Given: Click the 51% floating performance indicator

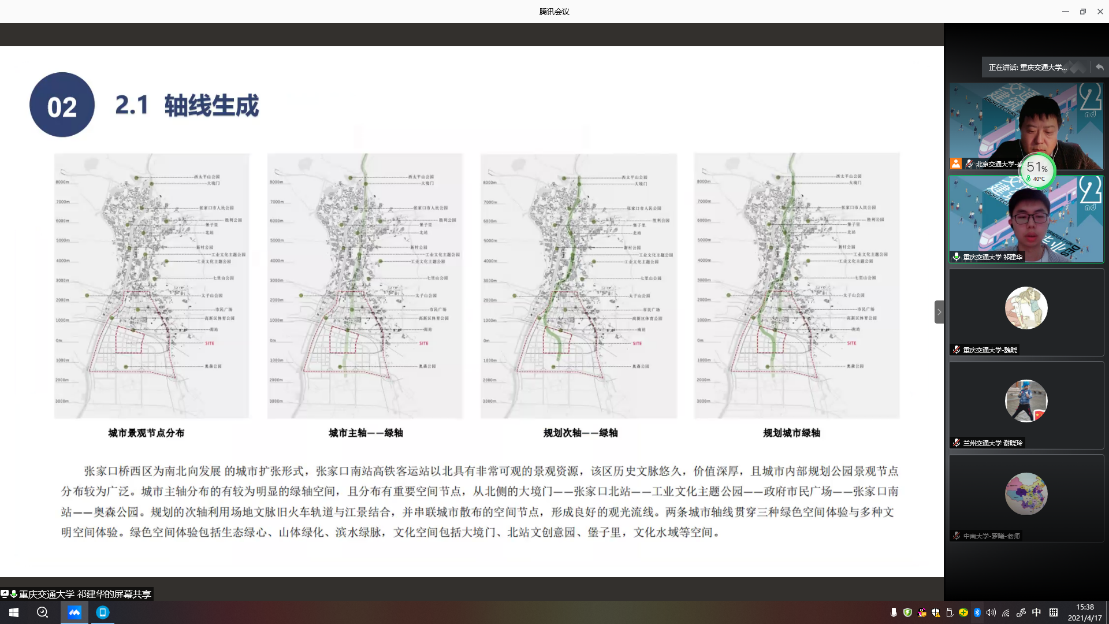Looking at the screenshot, I should point(1038,171).
